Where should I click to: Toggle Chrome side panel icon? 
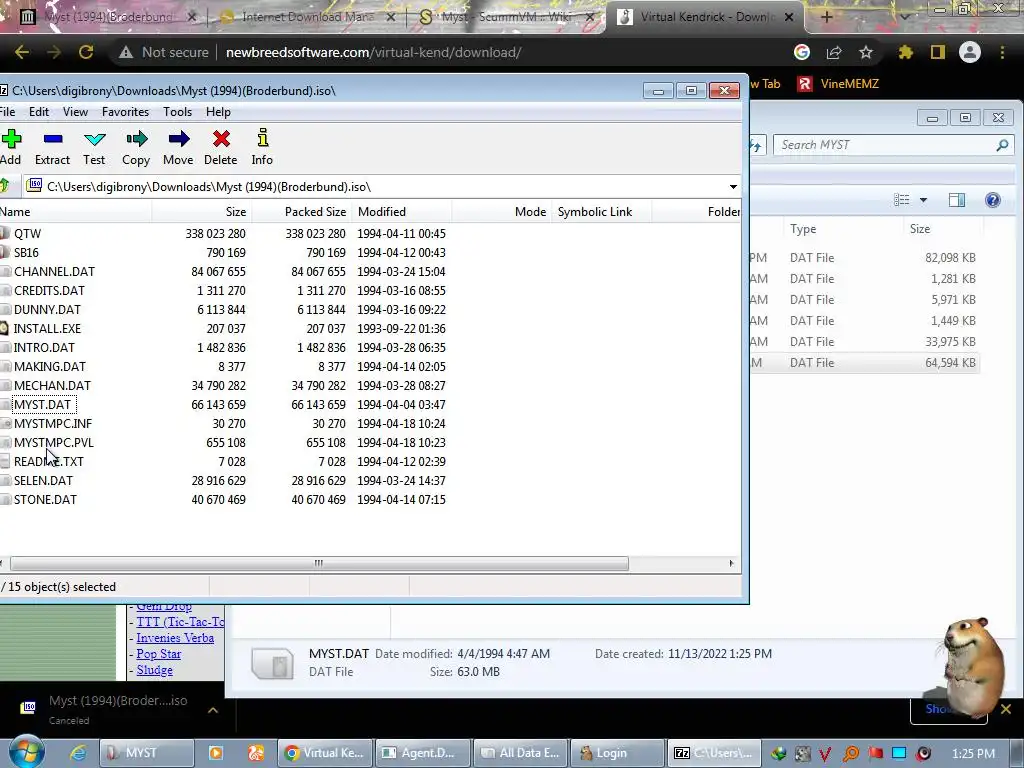pyautogui.click(x=938, y=52)
